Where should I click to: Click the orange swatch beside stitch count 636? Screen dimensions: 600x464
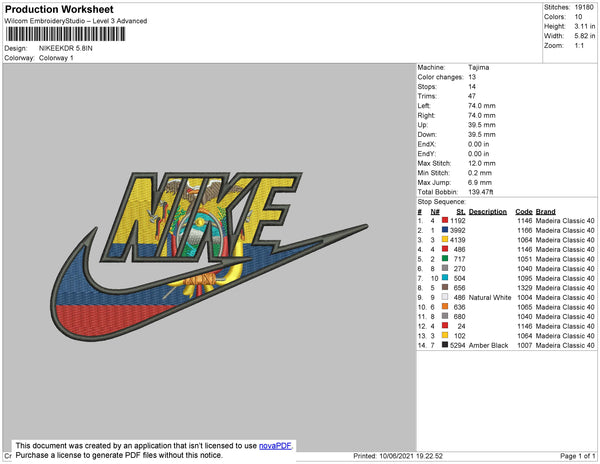445,306
